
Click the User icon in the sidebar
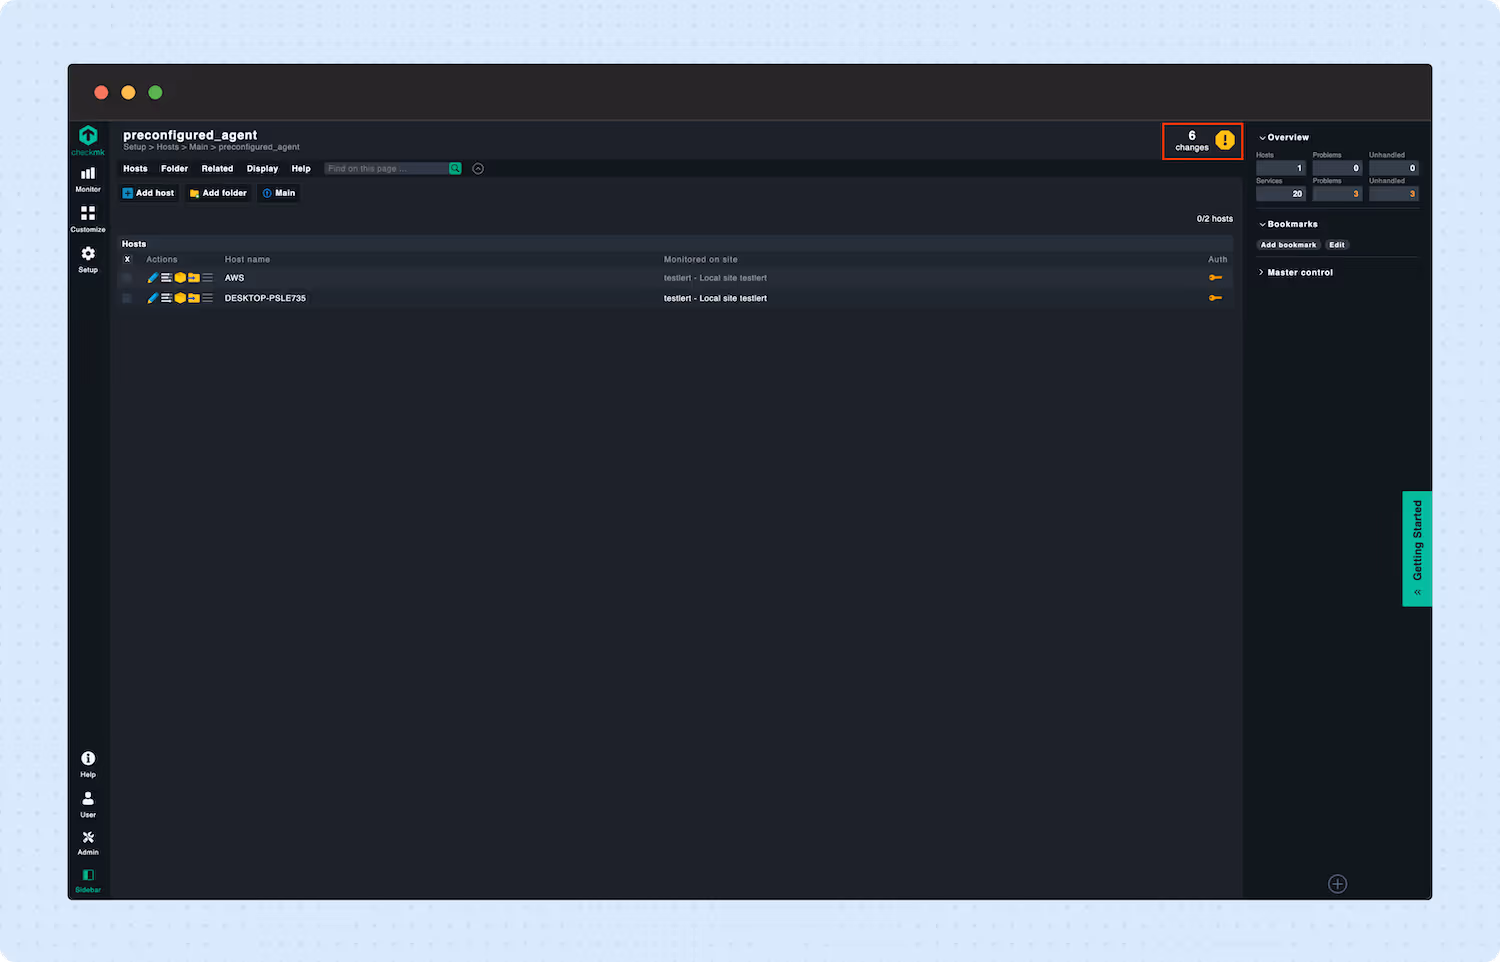coord(87,800)
